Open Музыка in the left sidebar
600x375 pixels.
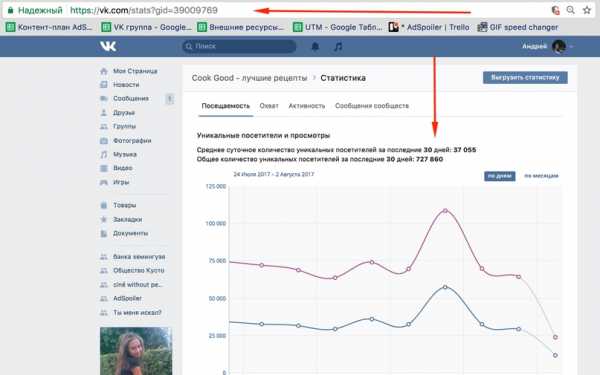(x=125, y=154)
